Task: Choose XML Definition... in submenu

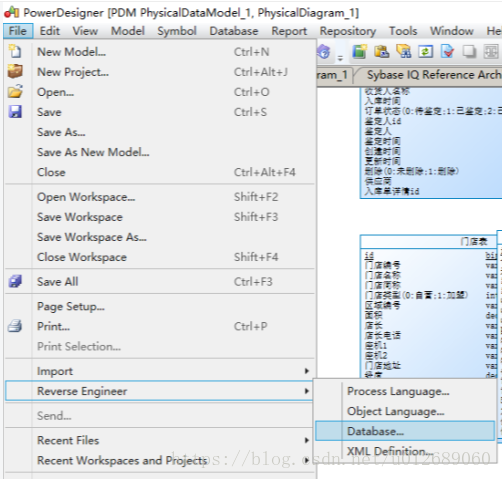Action: pos(405,451)
